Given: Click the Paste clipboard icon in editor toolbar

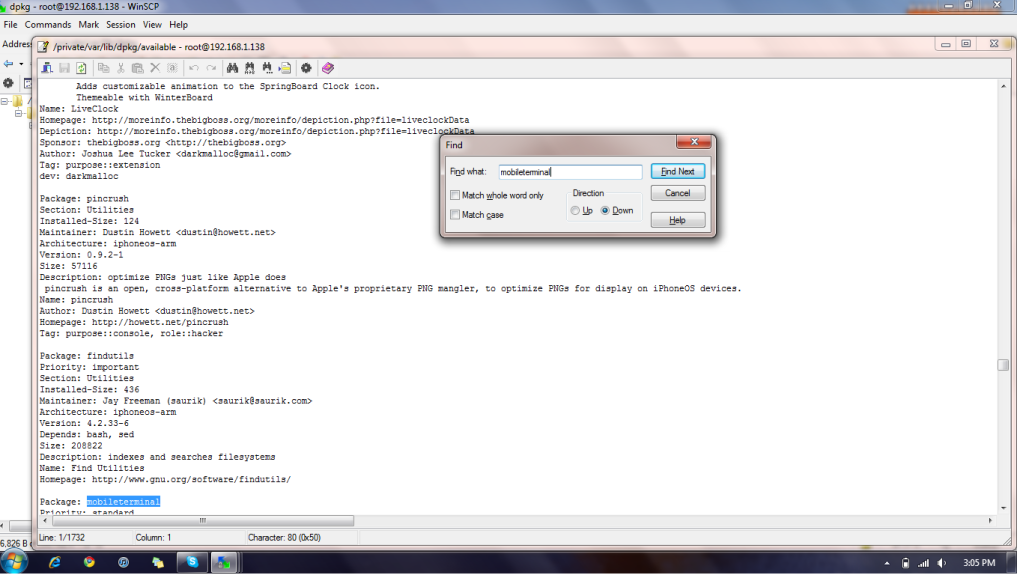Looking at the screenshot, I should (x=138, y=68).
